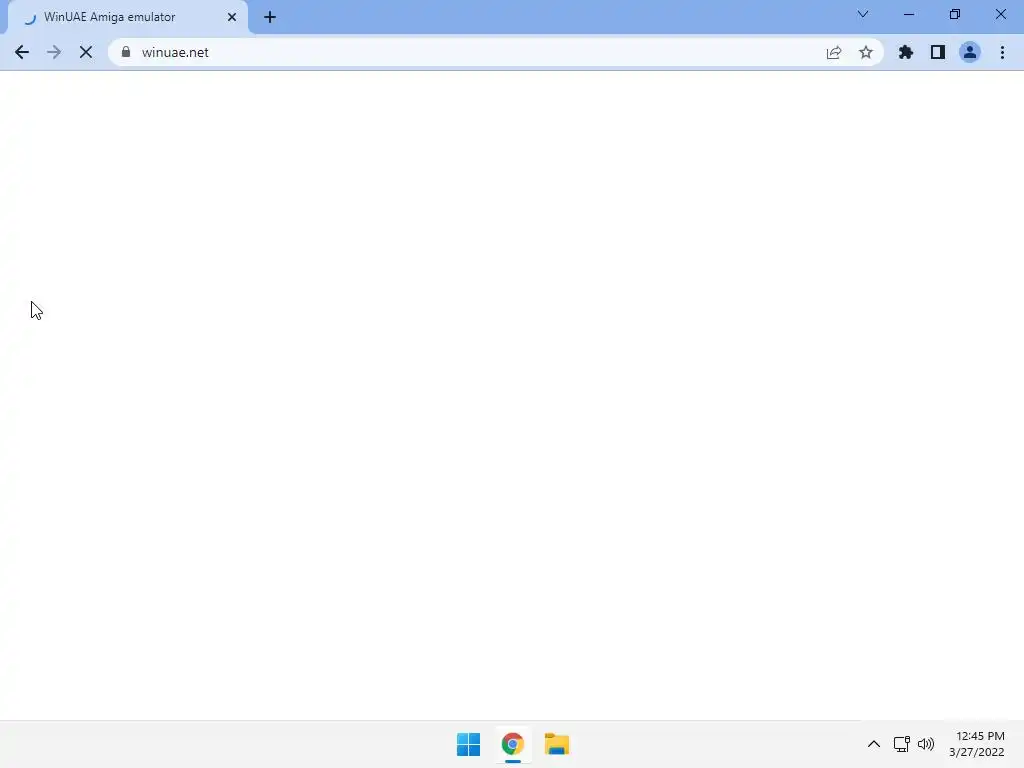Restore down the Chrome window
The image size is (1024, 768).
point(955,14)
